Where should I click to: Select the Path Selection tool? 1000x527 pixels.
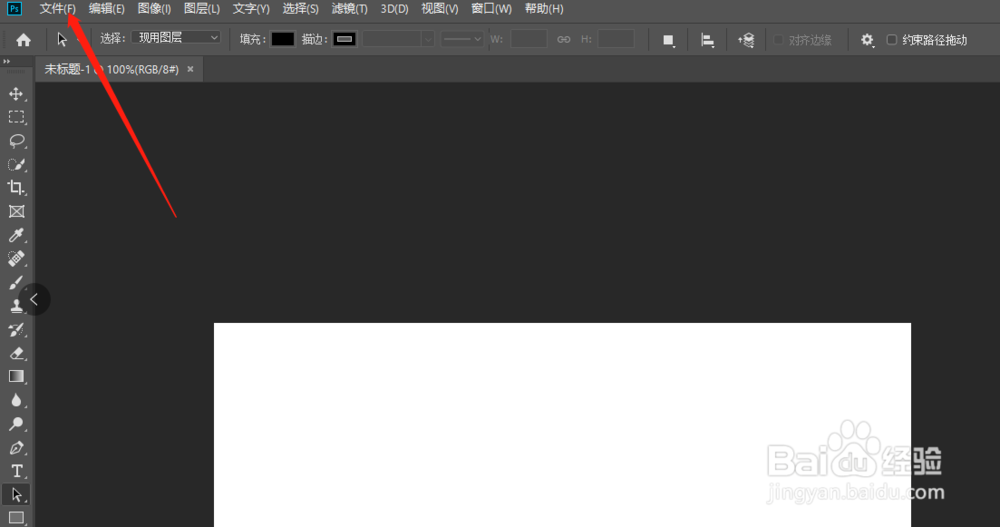click(x=16, y=494)
